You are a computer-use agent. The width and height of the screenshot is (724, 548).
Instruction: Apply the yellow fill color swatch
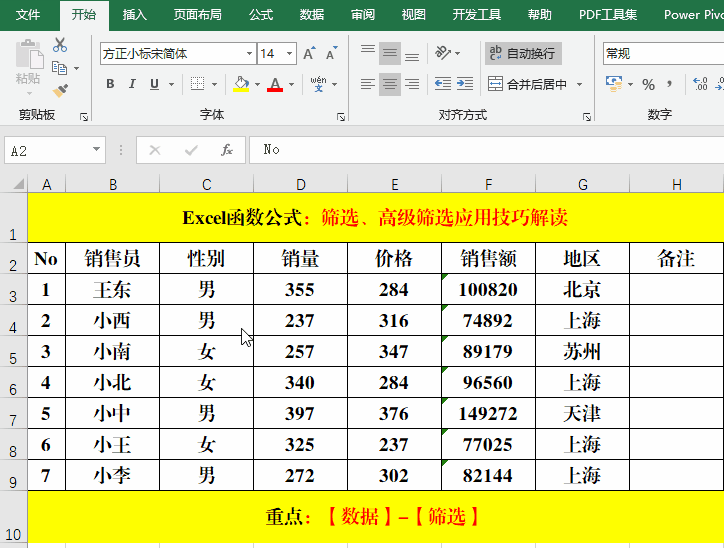point(241,85)
